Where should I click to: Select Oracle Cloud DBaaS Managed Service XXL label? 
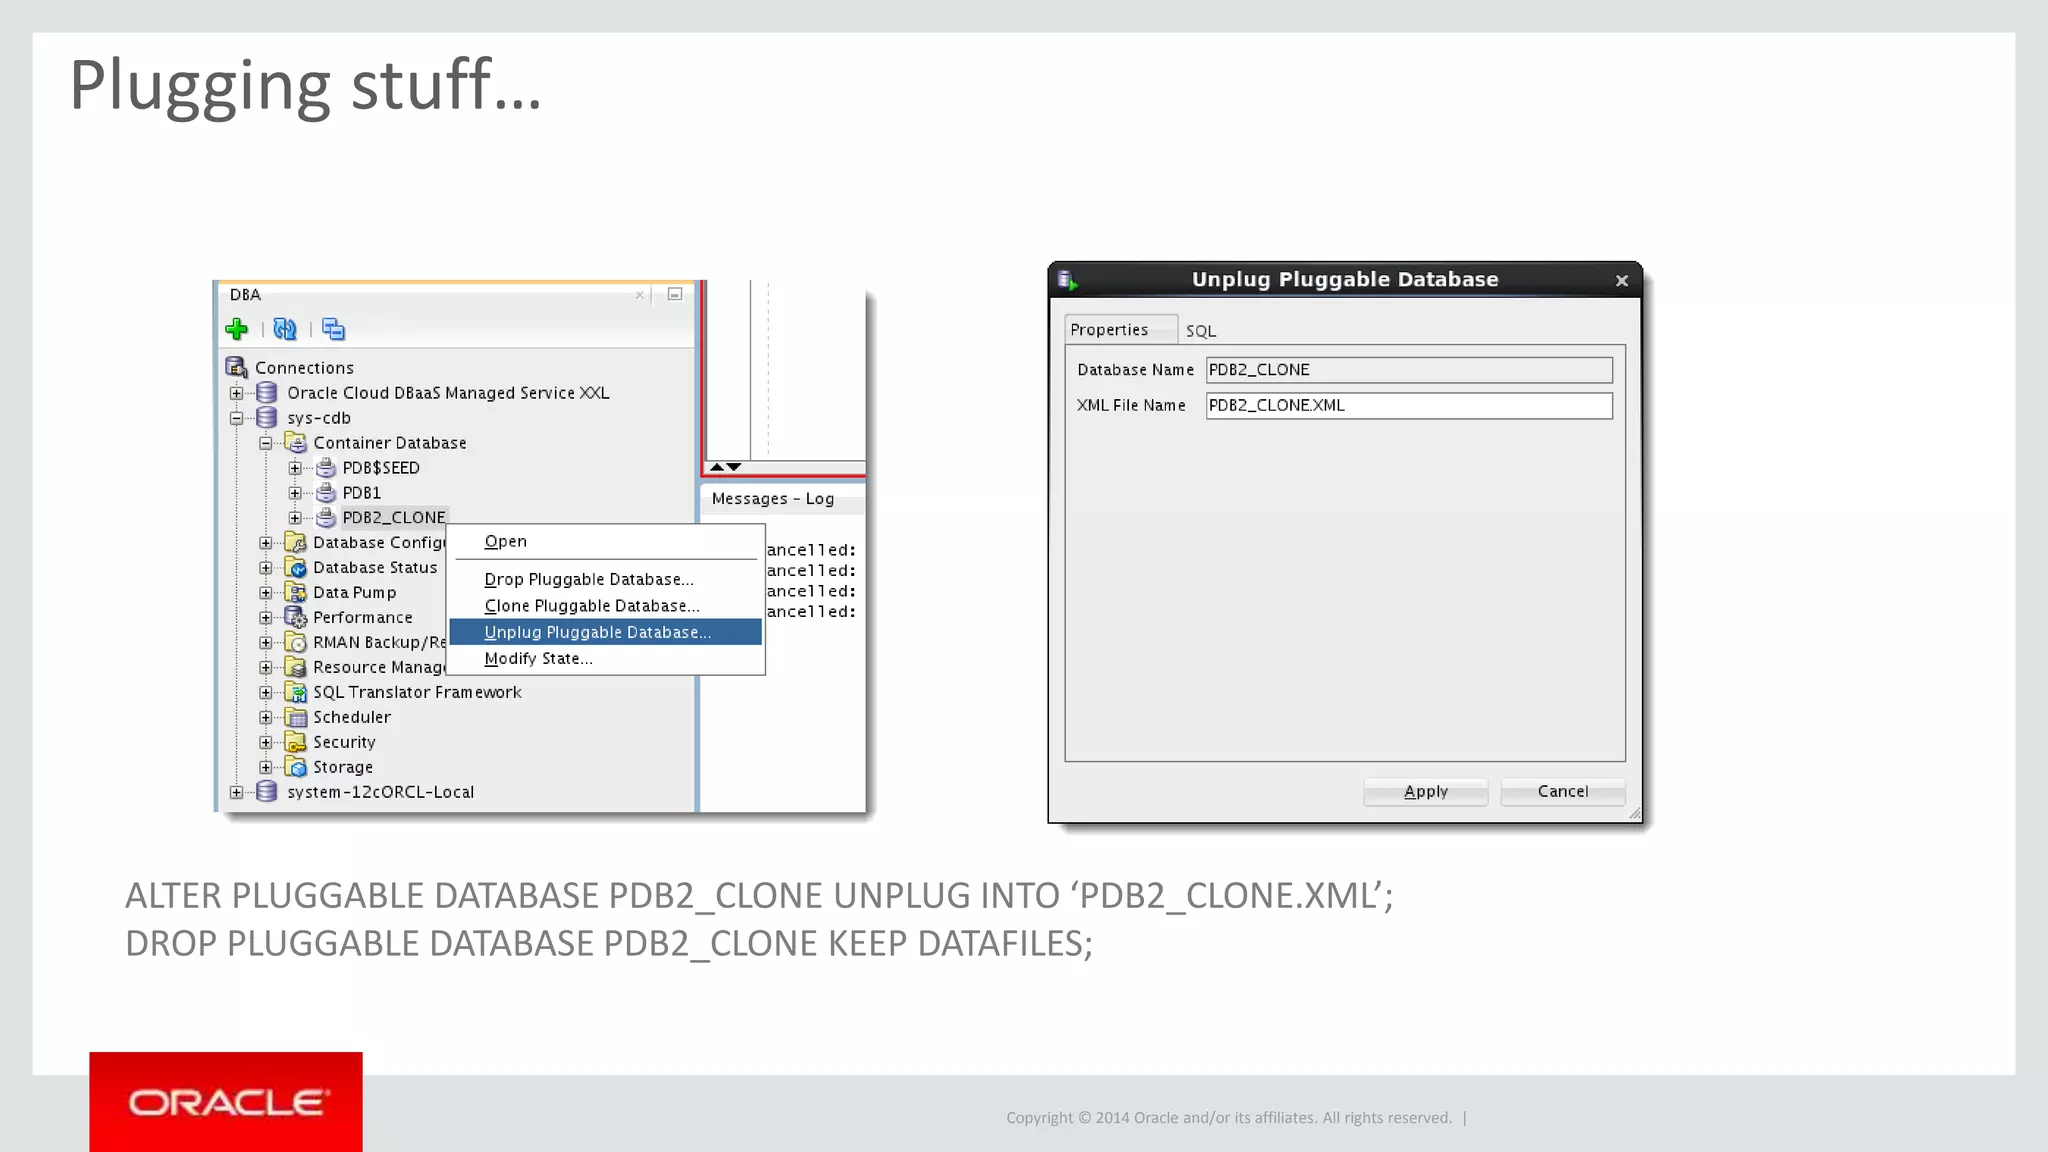coord(448,393)
